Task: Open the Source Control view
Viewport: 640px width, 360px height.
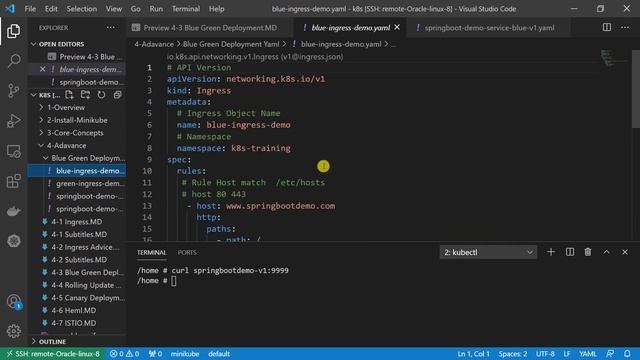Action: (x=13, y=91)
